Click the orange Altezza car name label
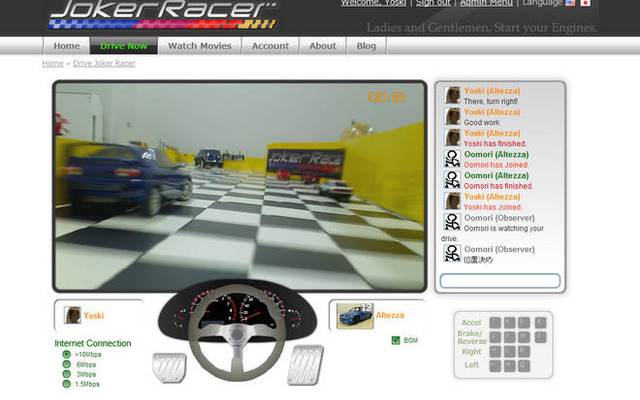 click(390, 315)
